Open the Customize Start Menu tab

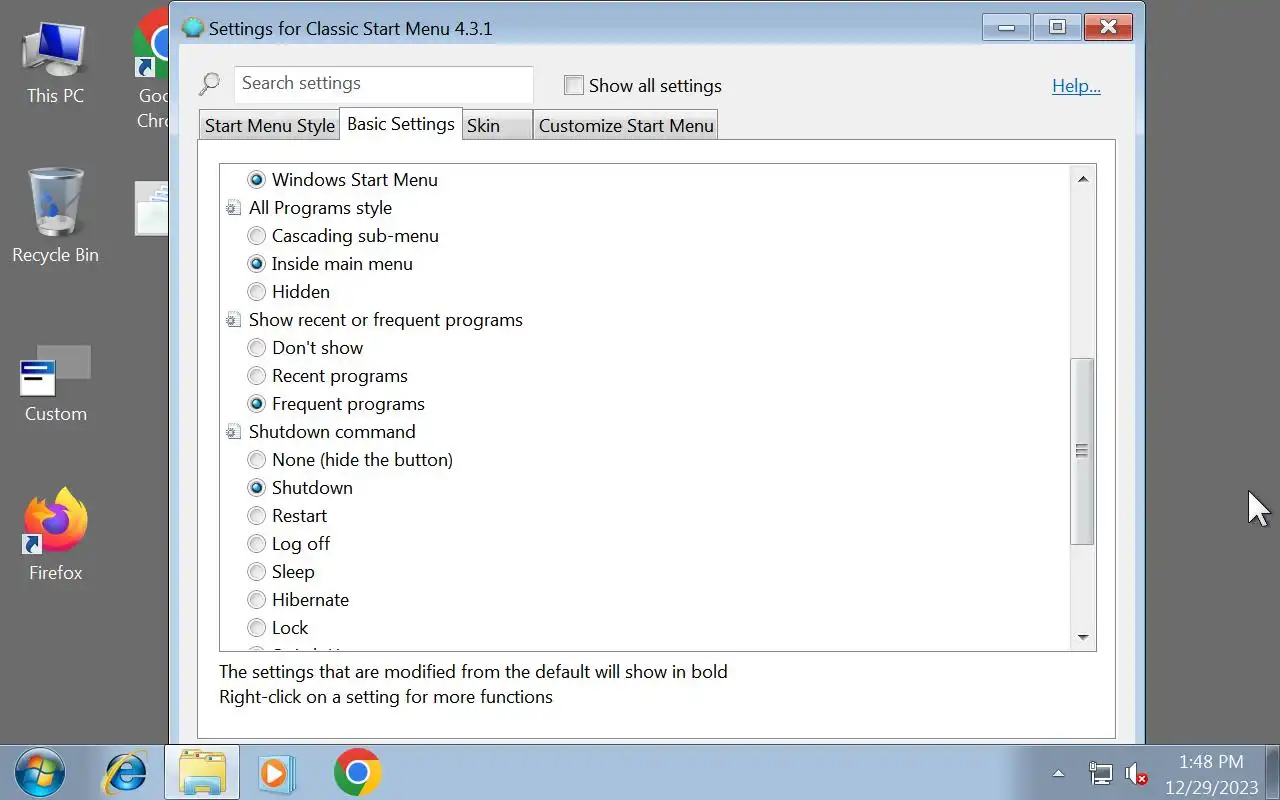(626, 125)
